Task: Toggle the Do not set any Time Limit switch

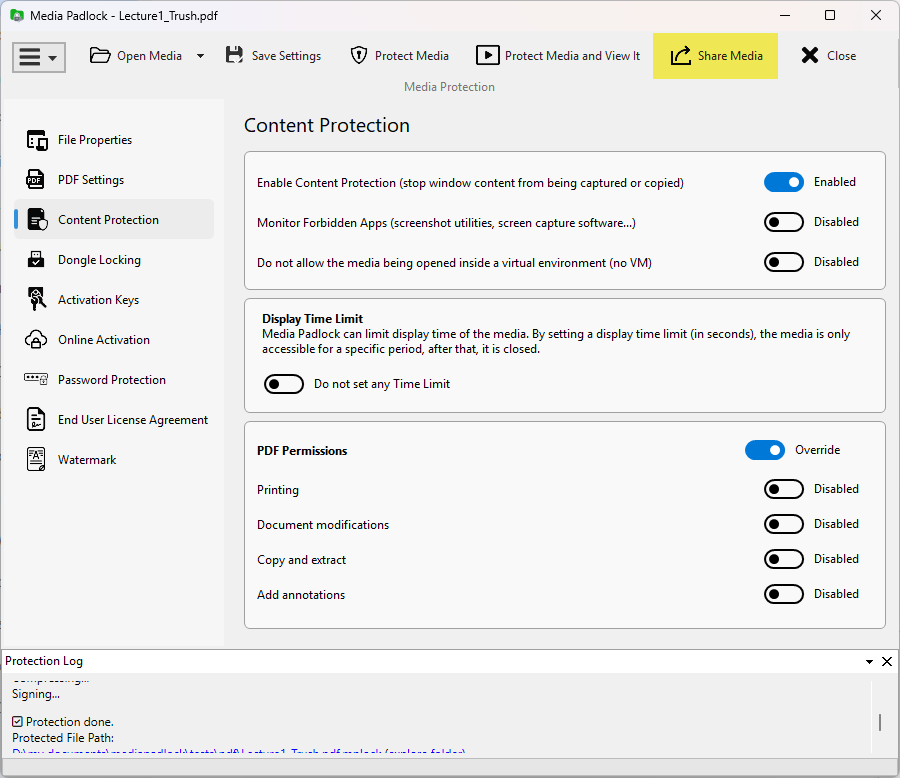Action: click(x=284, y=384)
